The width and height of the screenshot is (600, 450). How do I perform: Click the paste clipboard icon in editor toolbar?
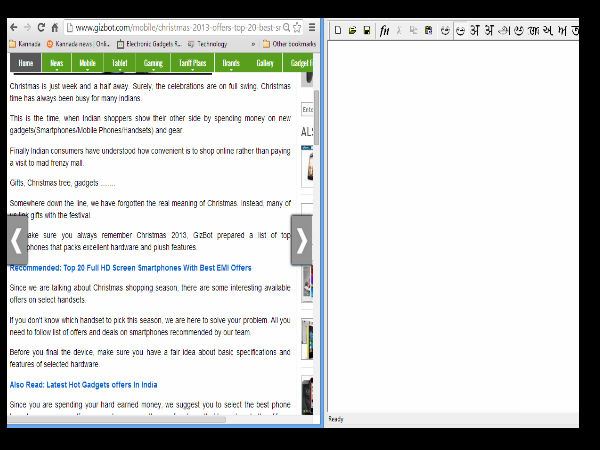(428, 31)
